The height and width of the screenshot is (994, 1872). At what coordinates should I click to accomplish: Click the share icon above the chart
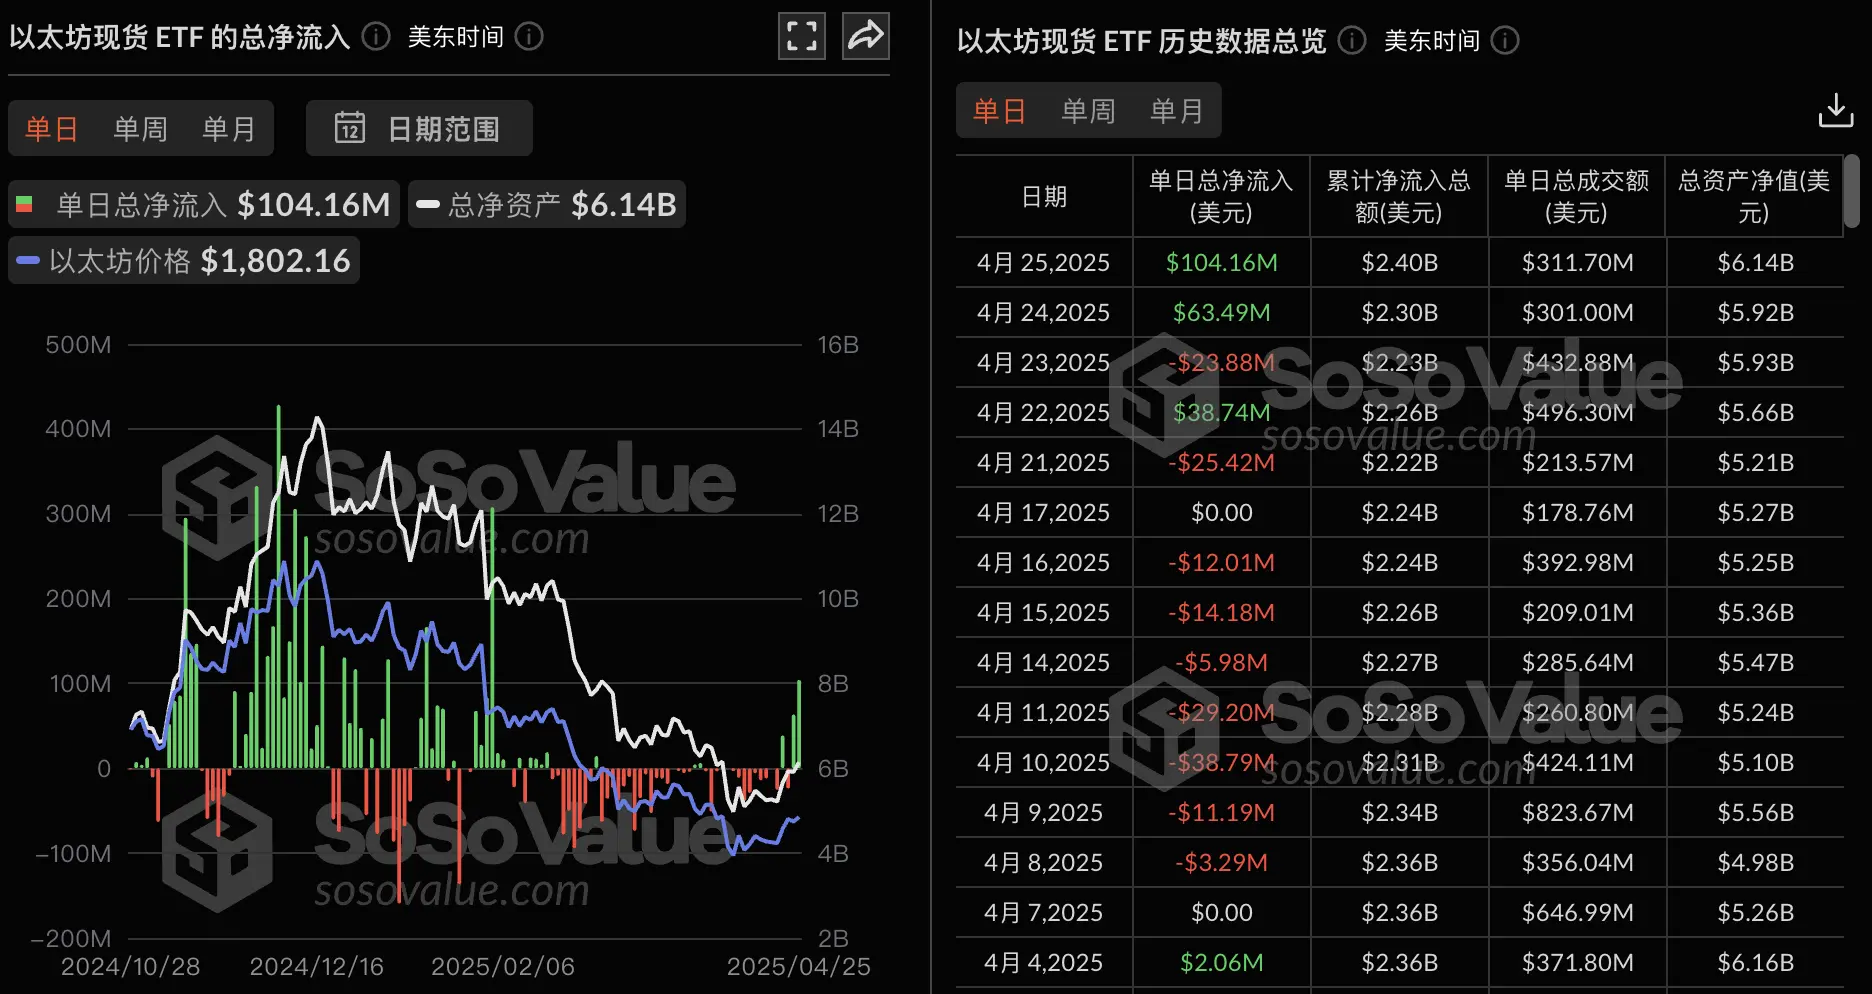click(864, 35)
